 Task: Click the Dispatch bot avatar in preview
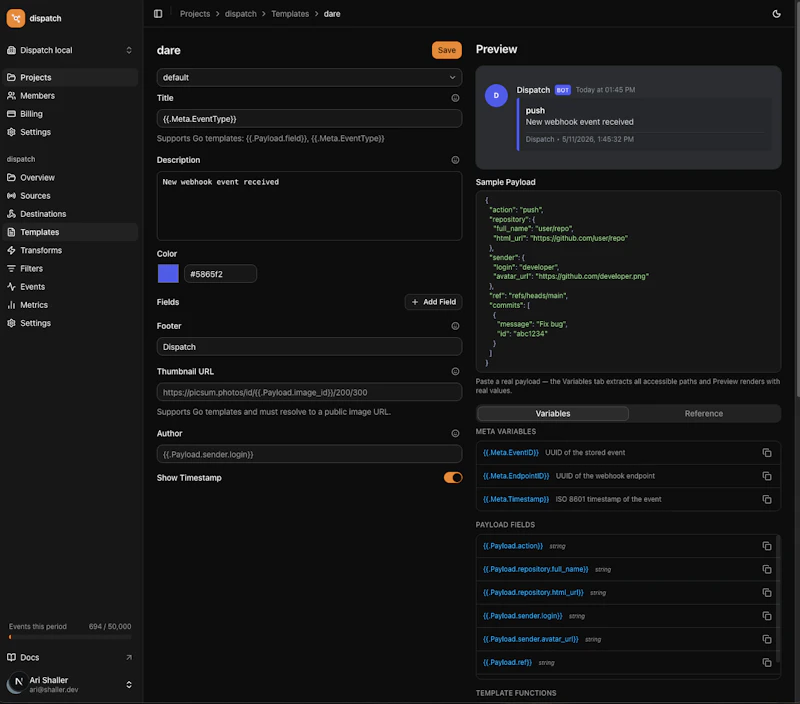pyautogui.click(x=496, y=95)
